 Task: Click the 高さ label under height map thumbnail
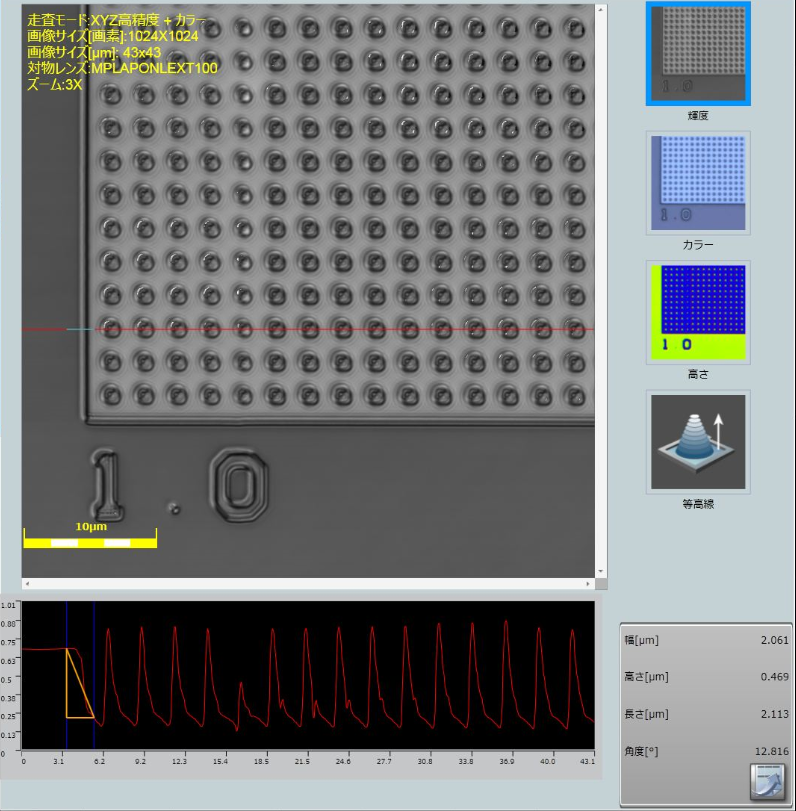pyautogui.click(x=698, y=374)
